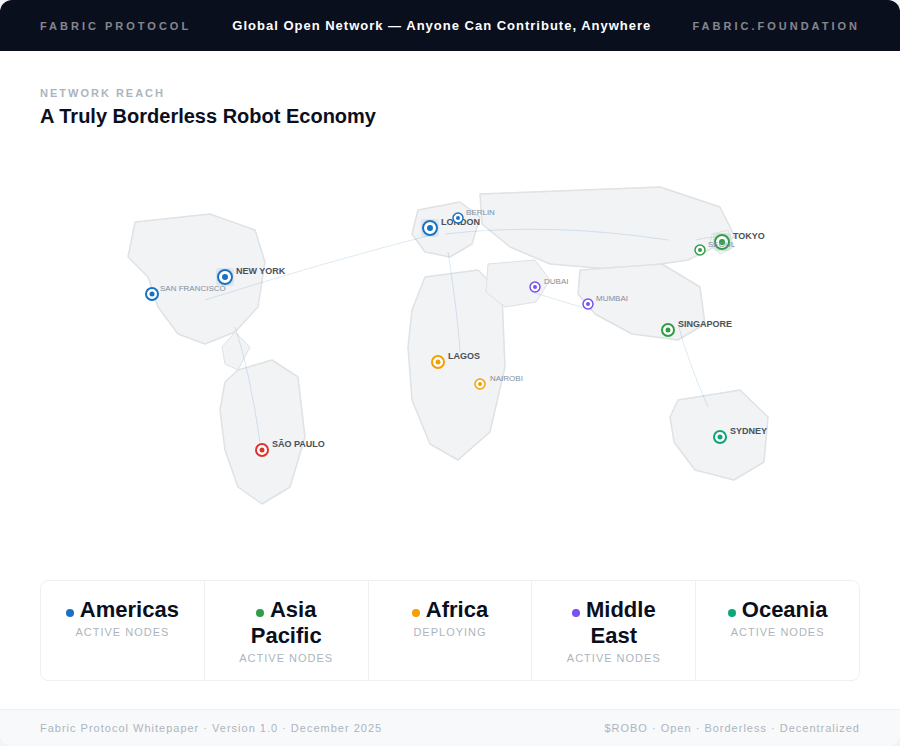Screen dimensions: 900x746
Task: Select the red São Paulo node marker
Action: click(x=262, y=450)
